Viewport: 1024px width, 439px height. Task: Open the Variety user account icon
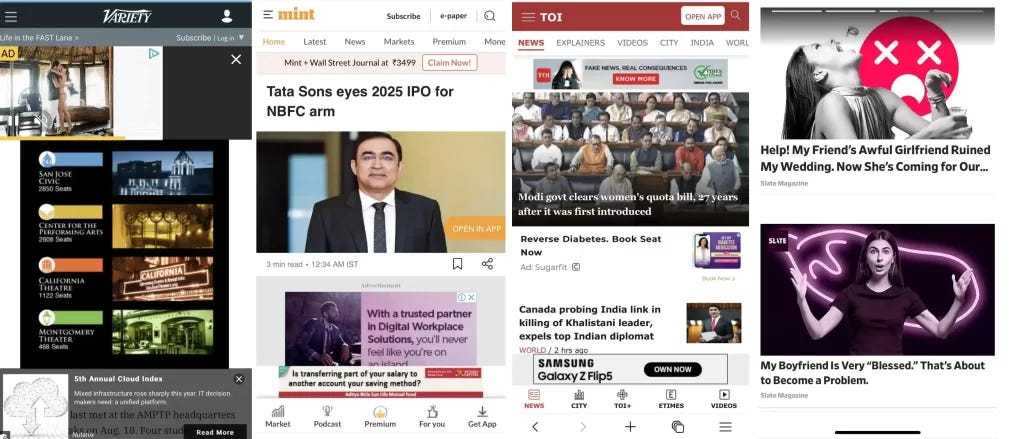(x=227, y=16)
